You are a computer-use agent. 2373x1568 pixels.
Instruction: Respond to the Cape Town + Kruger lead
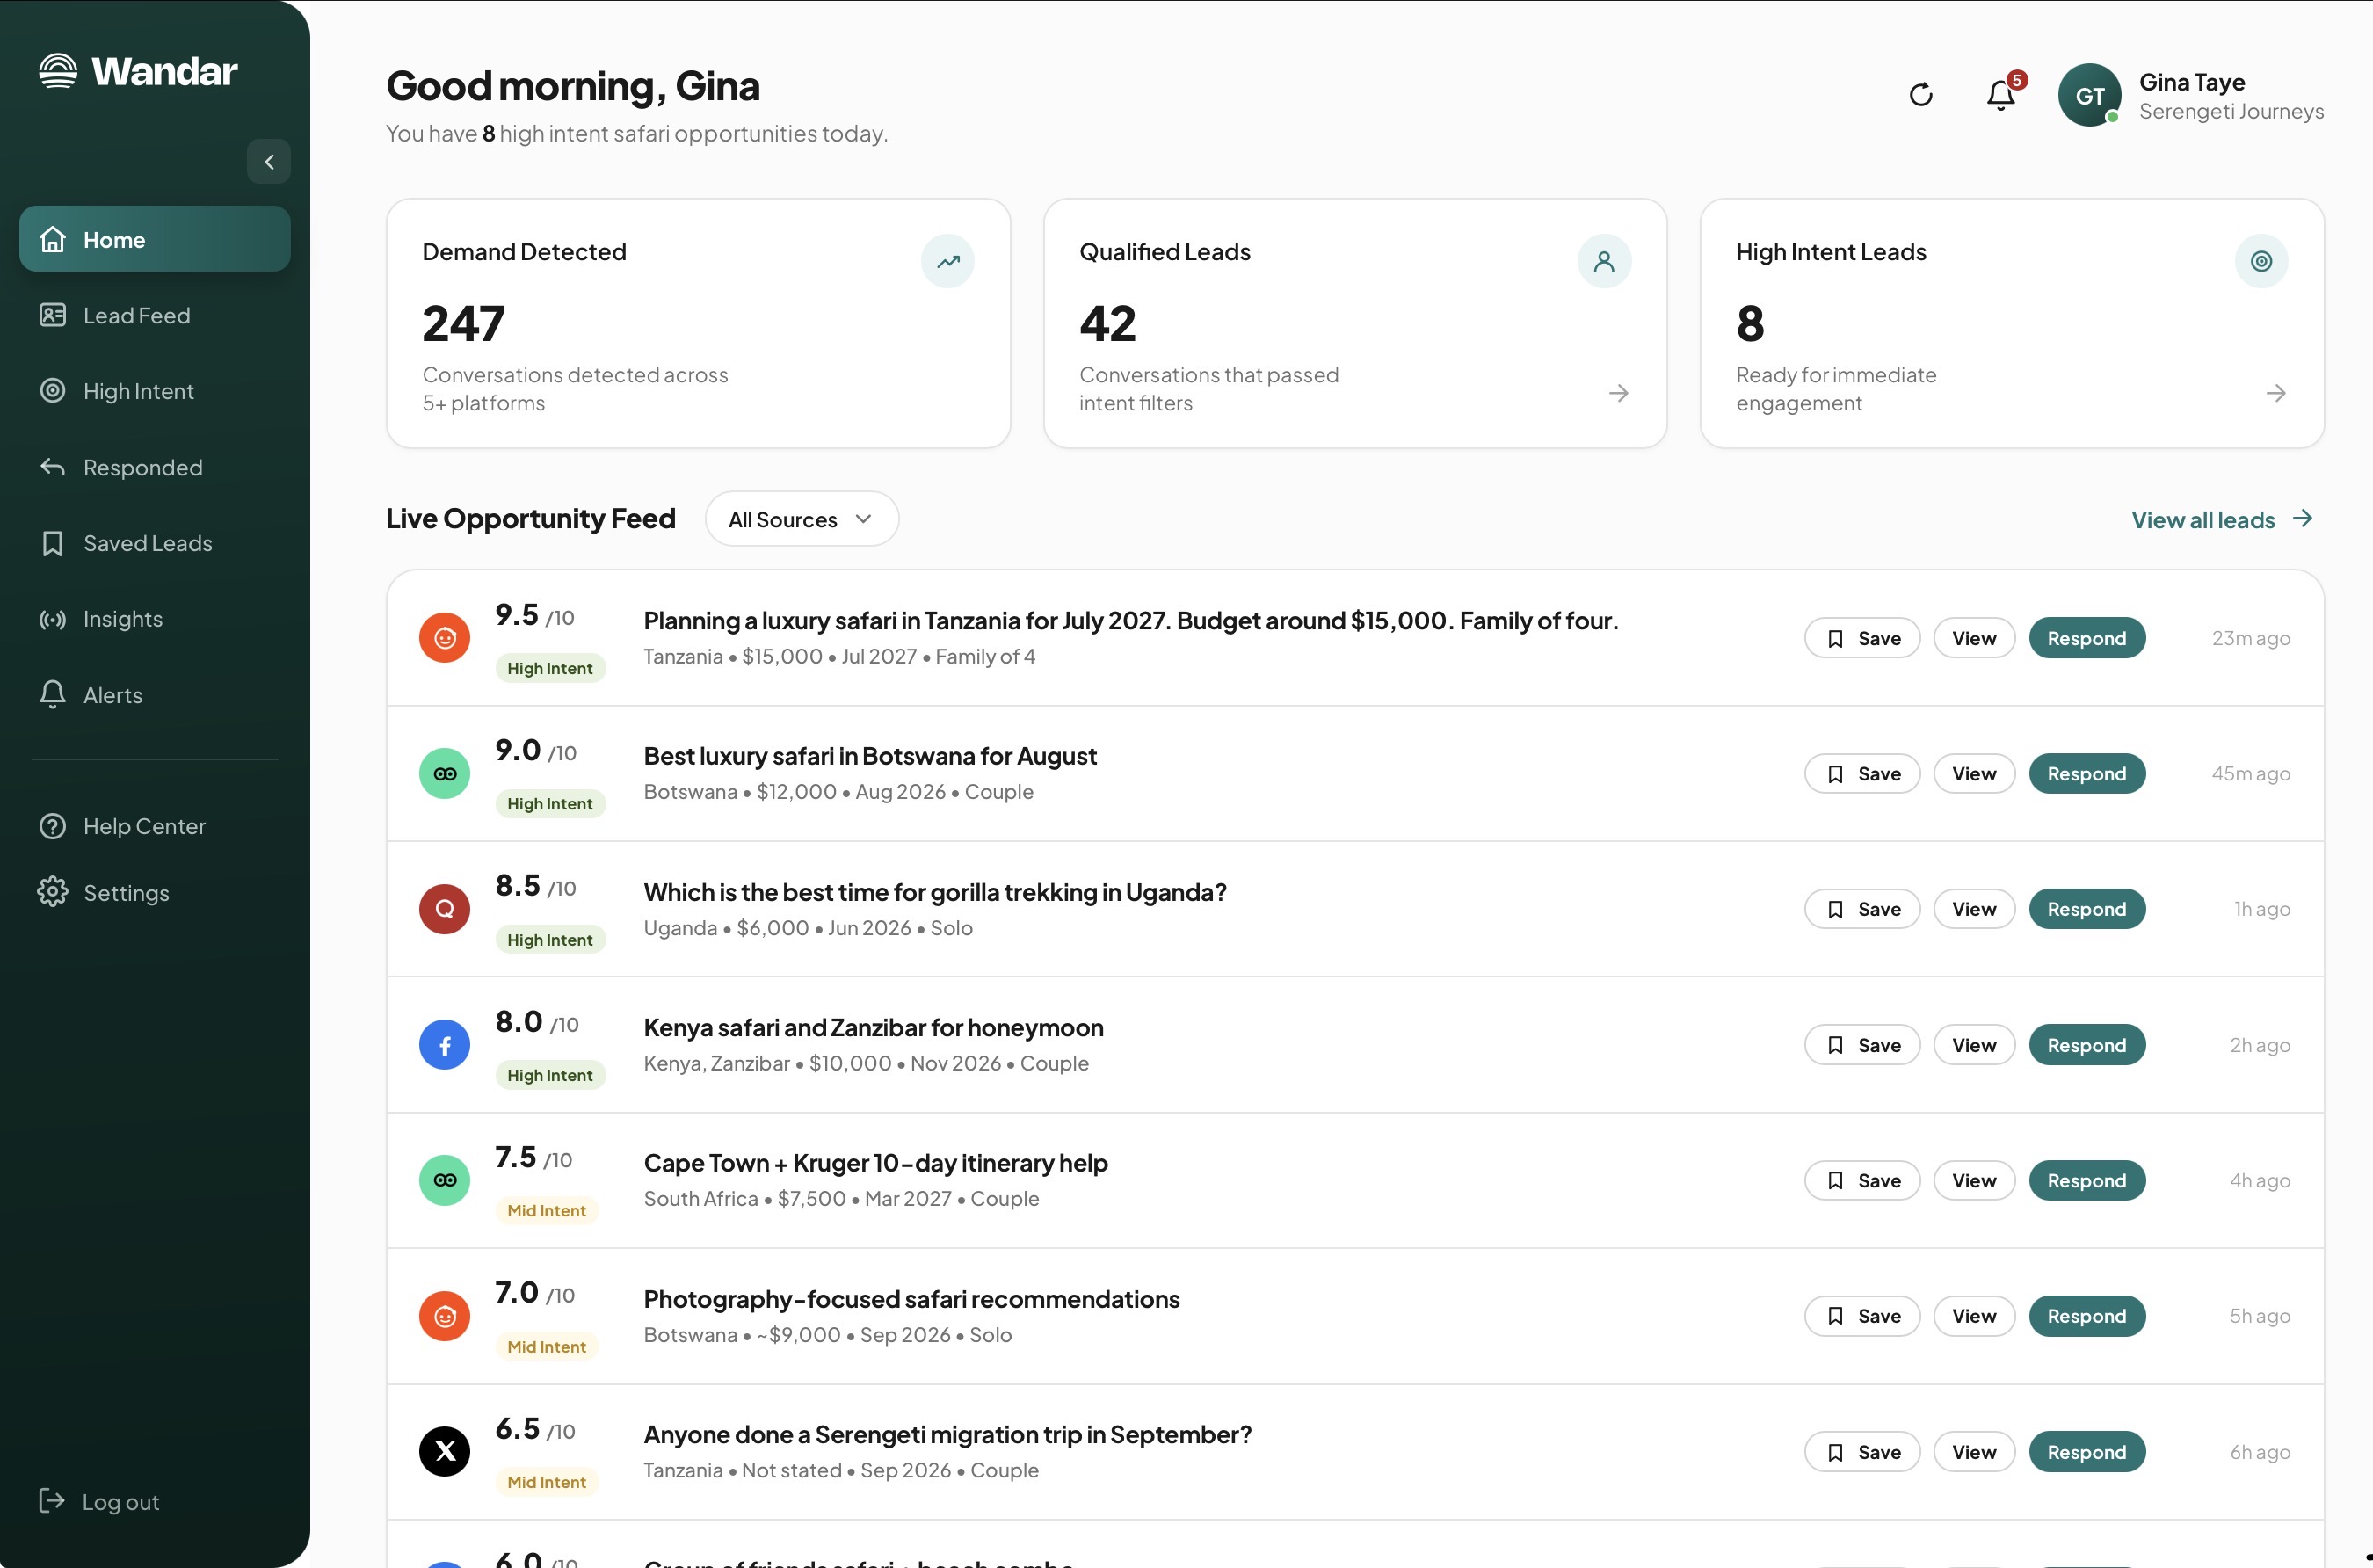coord(2087,1180)
